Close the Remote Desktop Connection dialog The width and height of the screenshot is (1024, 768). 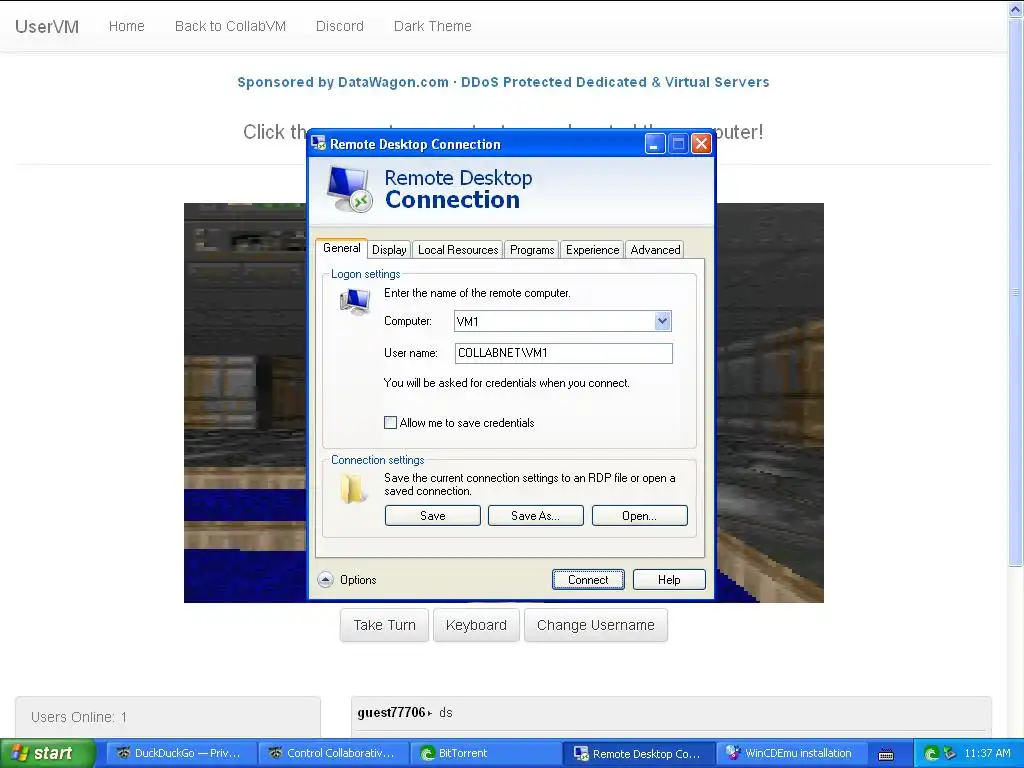[701, 144]
